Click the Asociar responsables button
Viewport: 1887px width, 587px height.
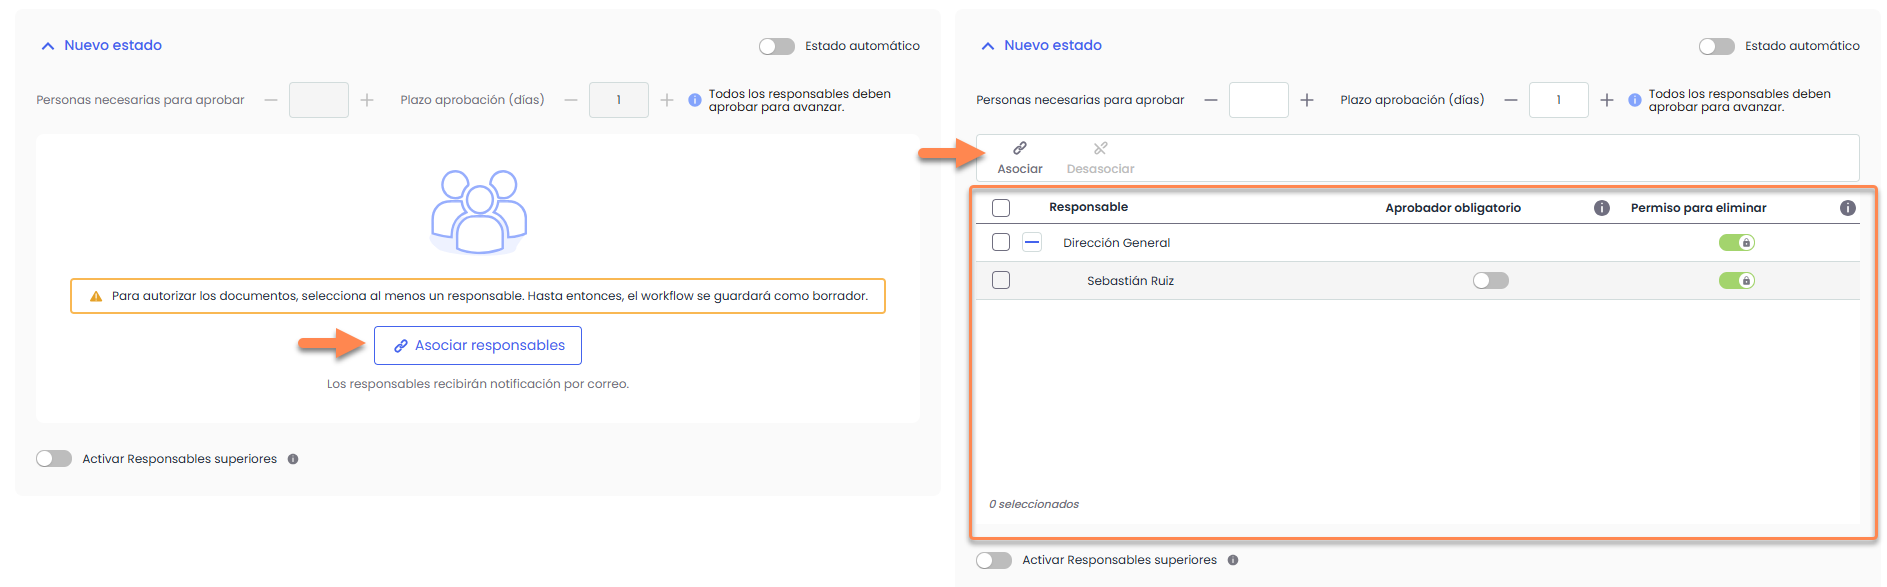478,345
